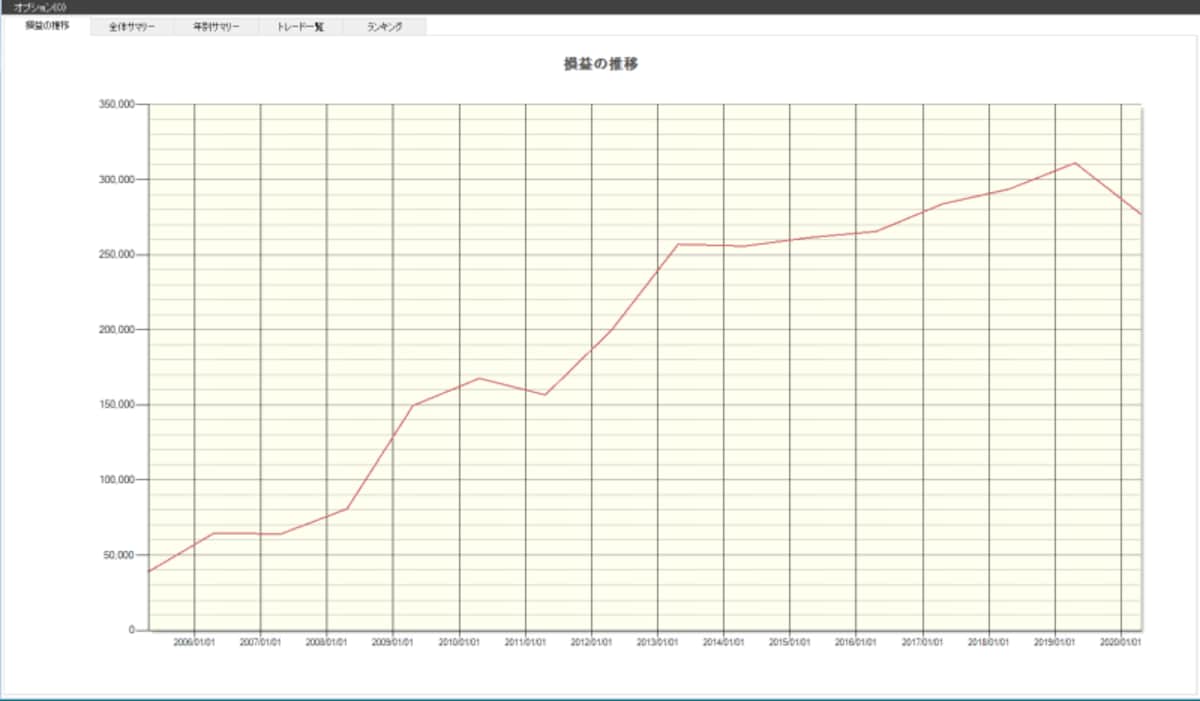Click the 2016/01/01 x-axis label

coord(856,643)
